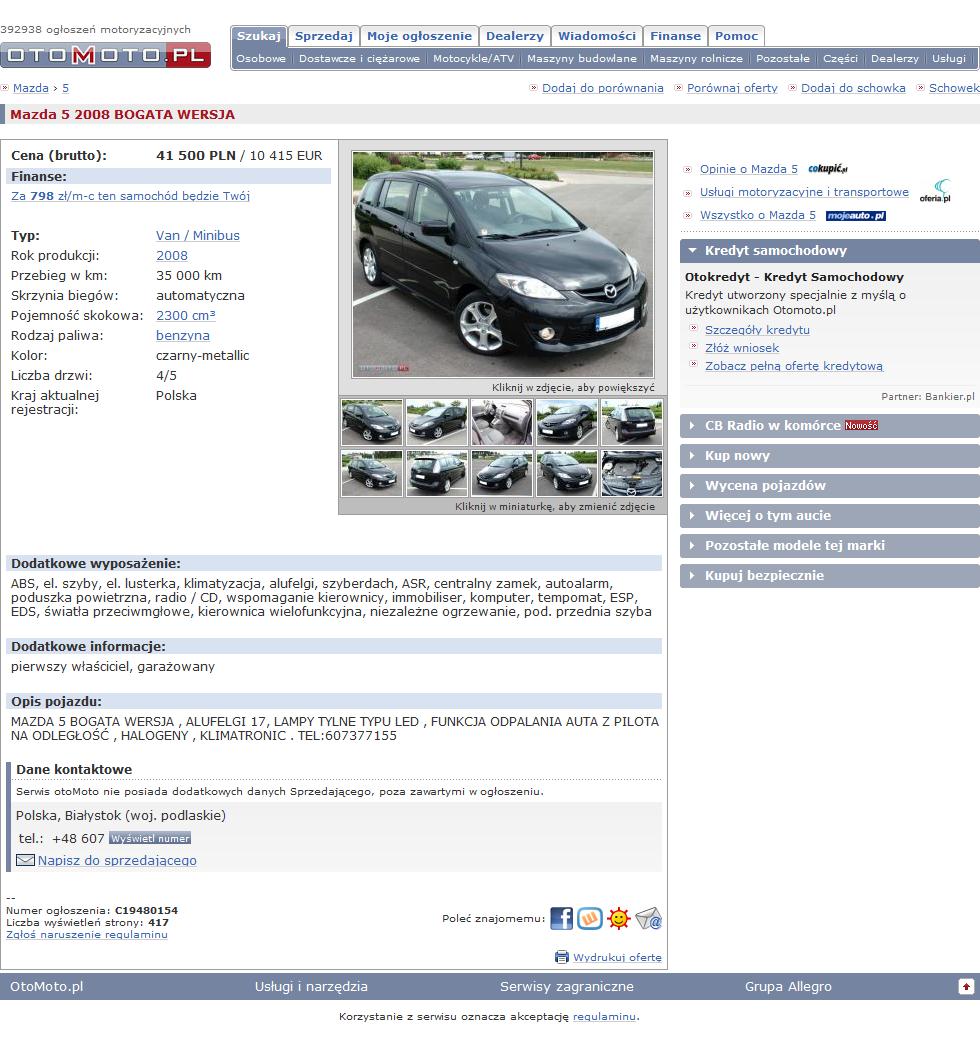This screenshot has height=1042, width=980.
Task: Reveal number with Wyświetl numer button
Action: pos(150,838)
